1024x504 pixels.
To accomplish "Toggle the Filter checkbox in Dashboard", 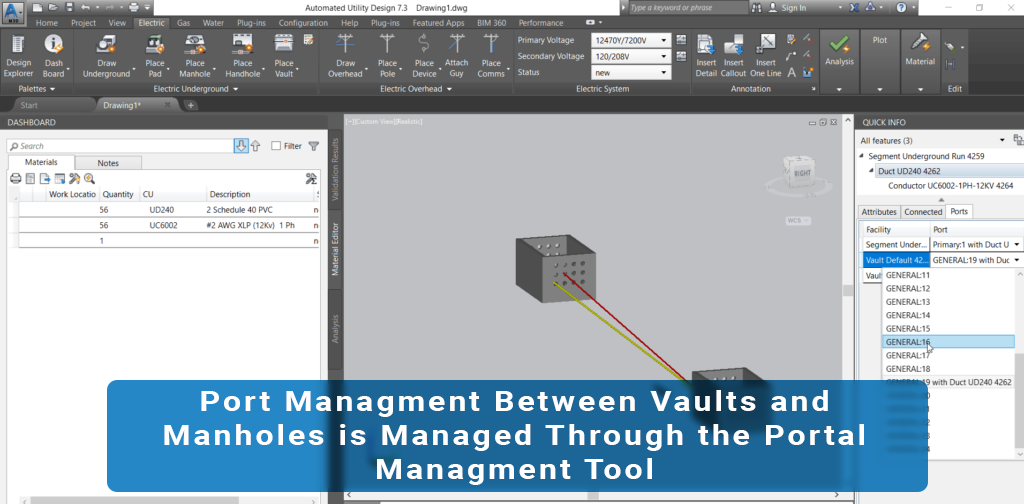I will pyautogui.click(x=276, y=146).
